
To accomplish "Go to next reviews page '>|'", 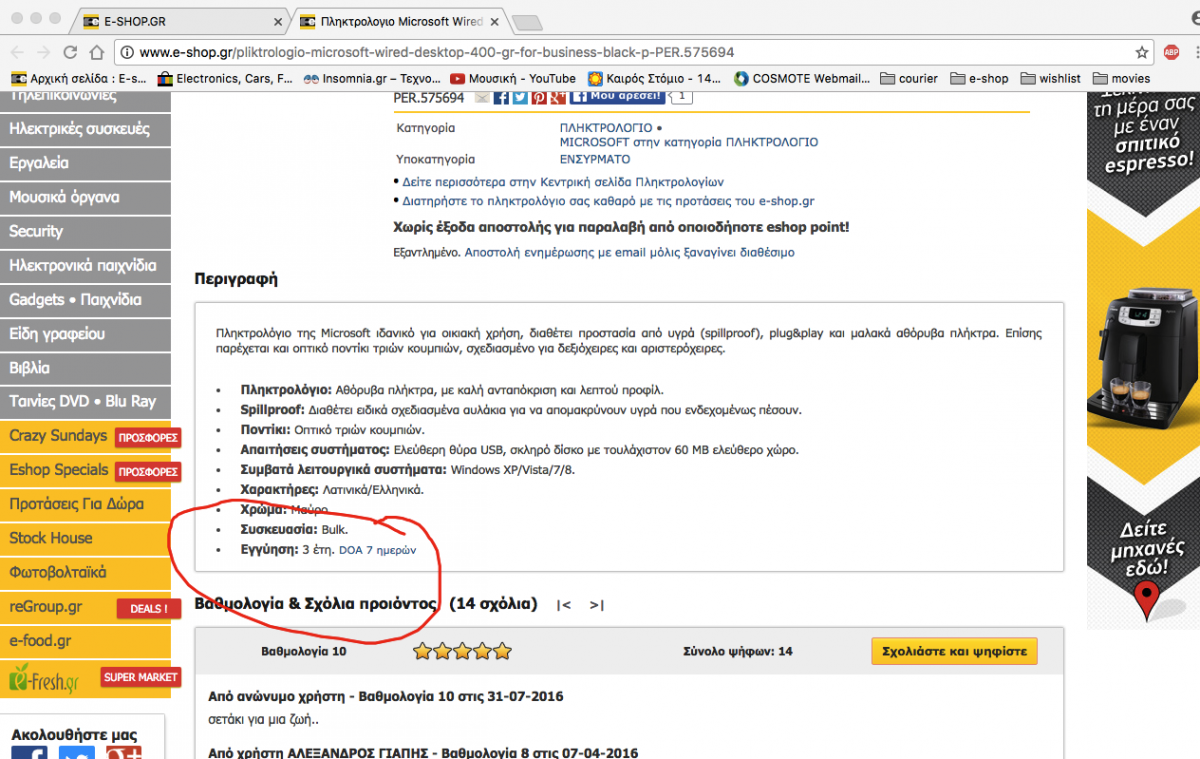I will tap(596, 605).
